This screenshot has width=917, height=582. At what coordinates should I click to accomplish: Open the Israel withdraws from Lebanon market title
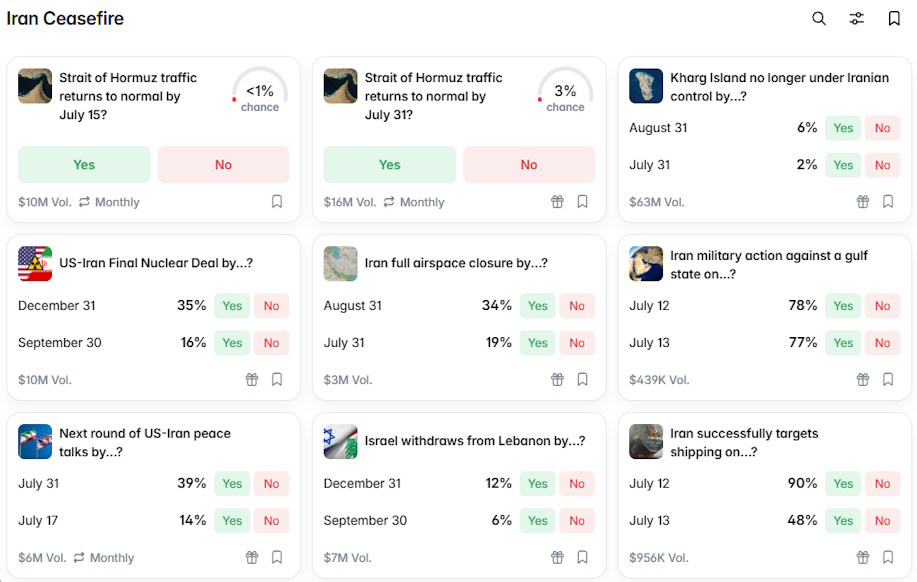[x=475, y=441]
